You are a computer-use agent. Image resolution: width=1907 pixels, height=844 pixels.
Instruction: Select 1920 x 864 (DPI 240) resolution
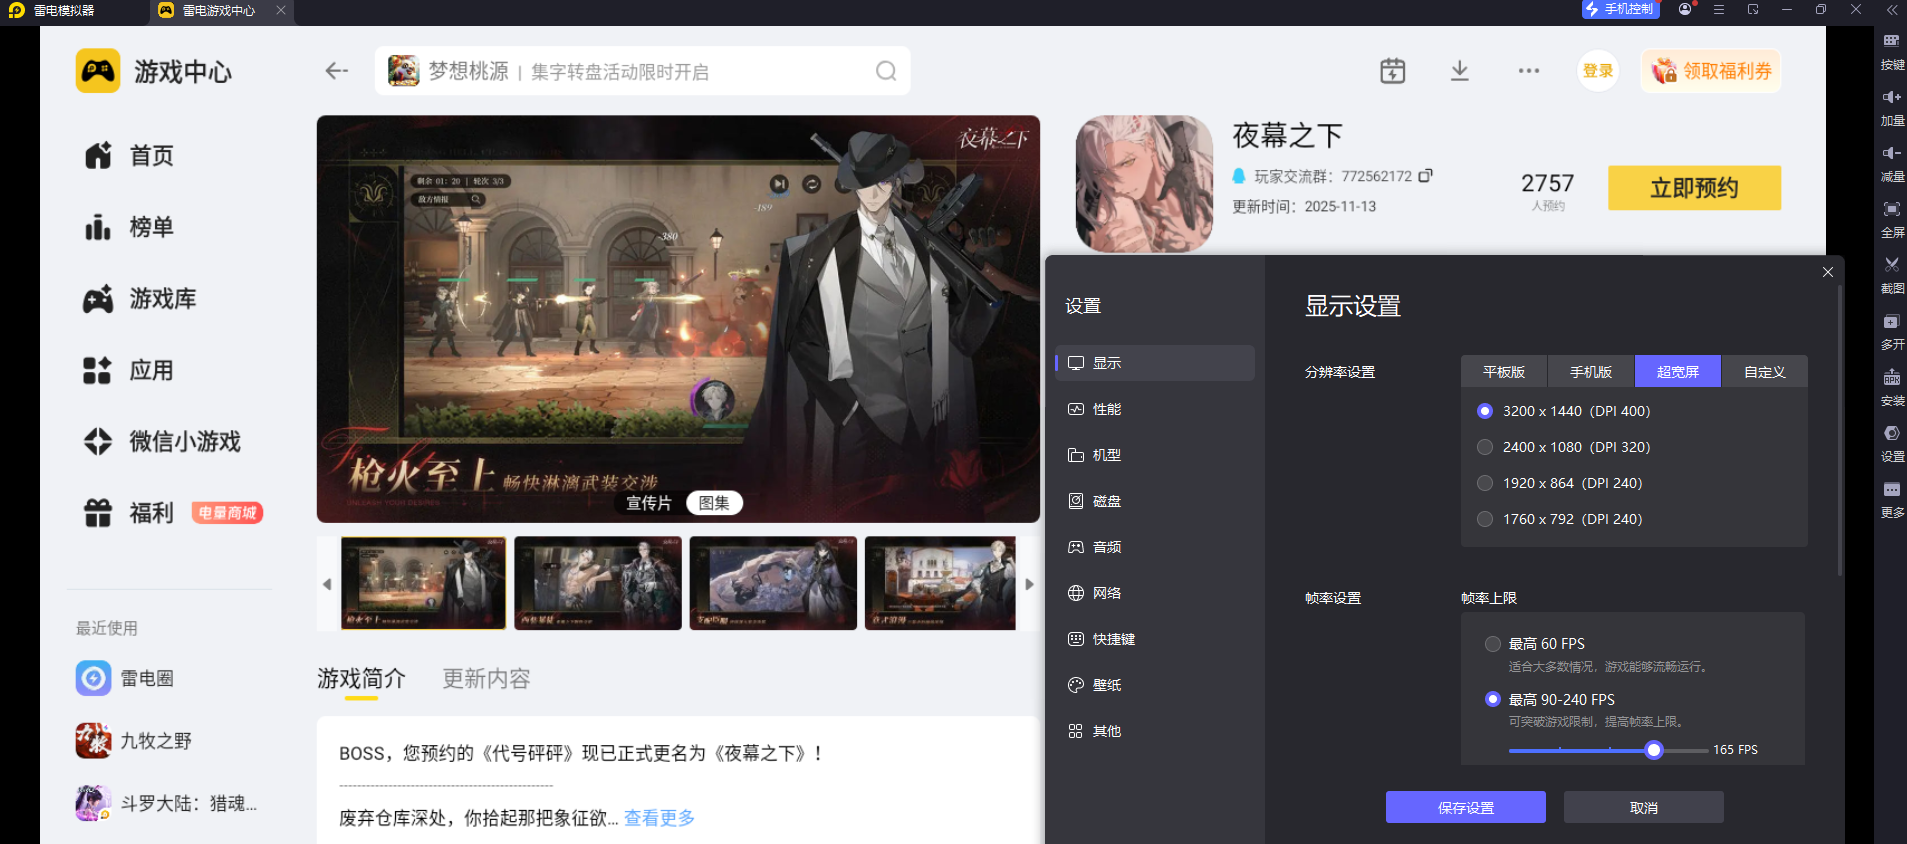tap(1485, 483)
